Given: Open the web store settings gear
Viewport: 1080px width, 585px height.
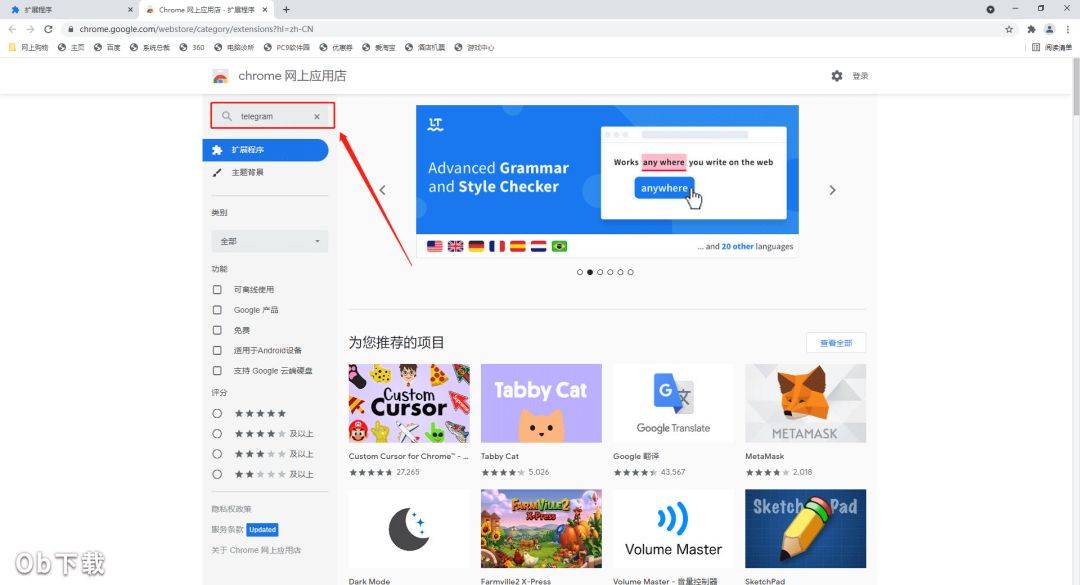Looking at the screenshot, I should point(837,76).
